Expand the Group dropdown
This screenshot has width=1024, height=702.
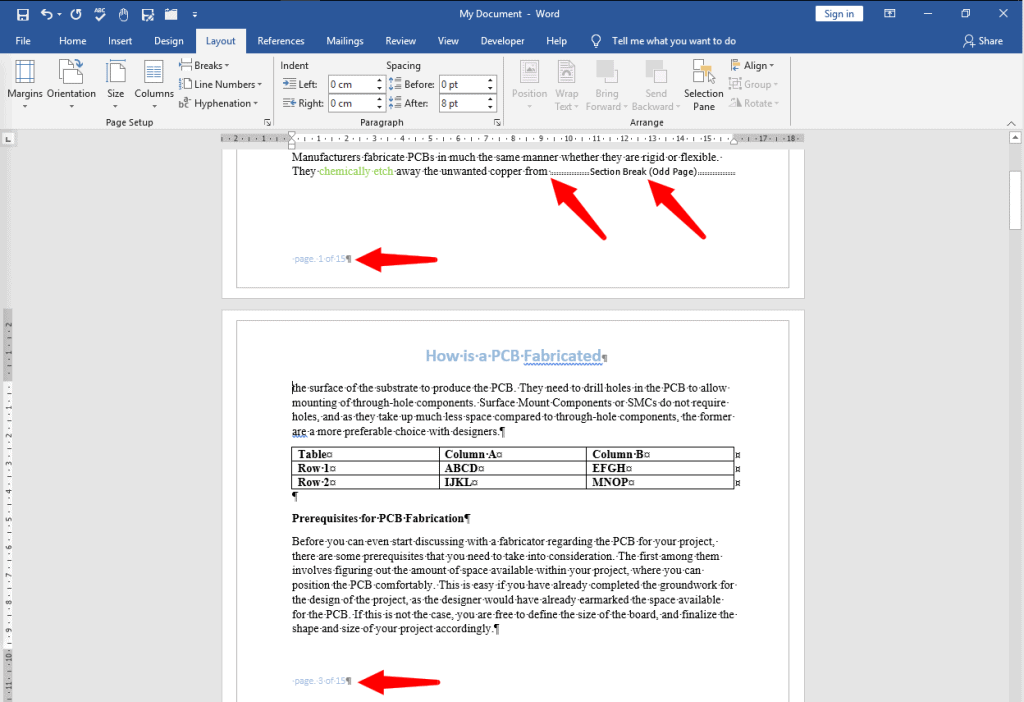[753, 84]
